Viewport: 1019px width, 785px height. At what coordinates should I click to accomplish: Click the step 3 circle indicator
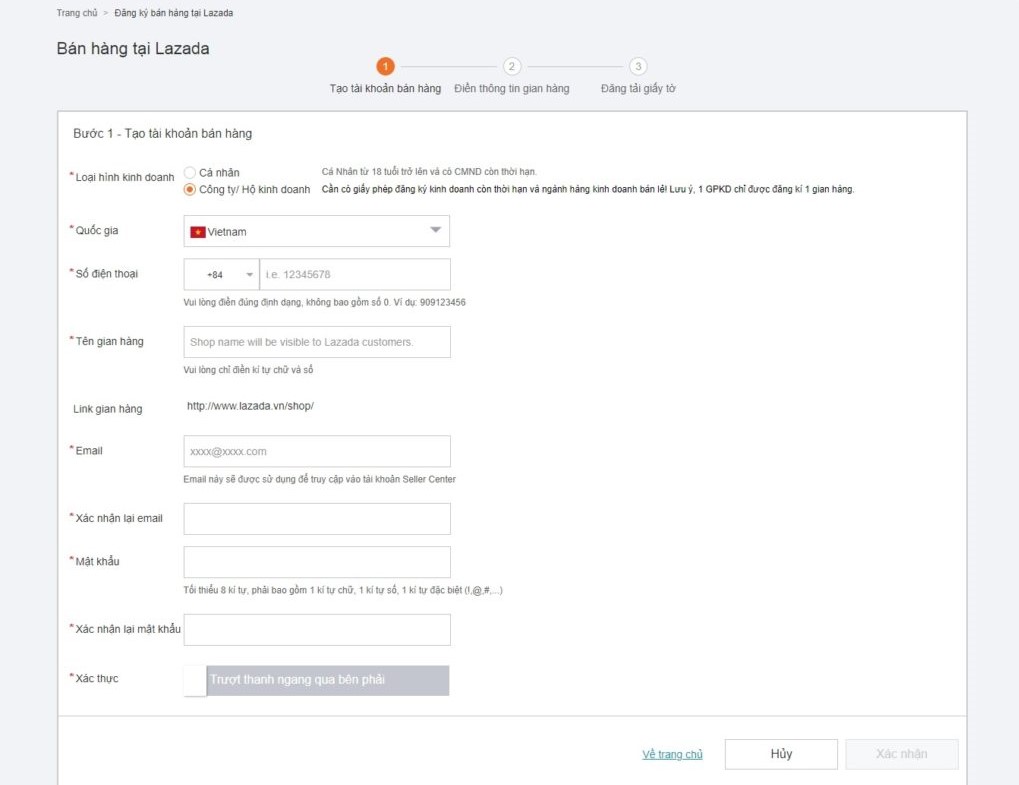(x=638, y=67)
